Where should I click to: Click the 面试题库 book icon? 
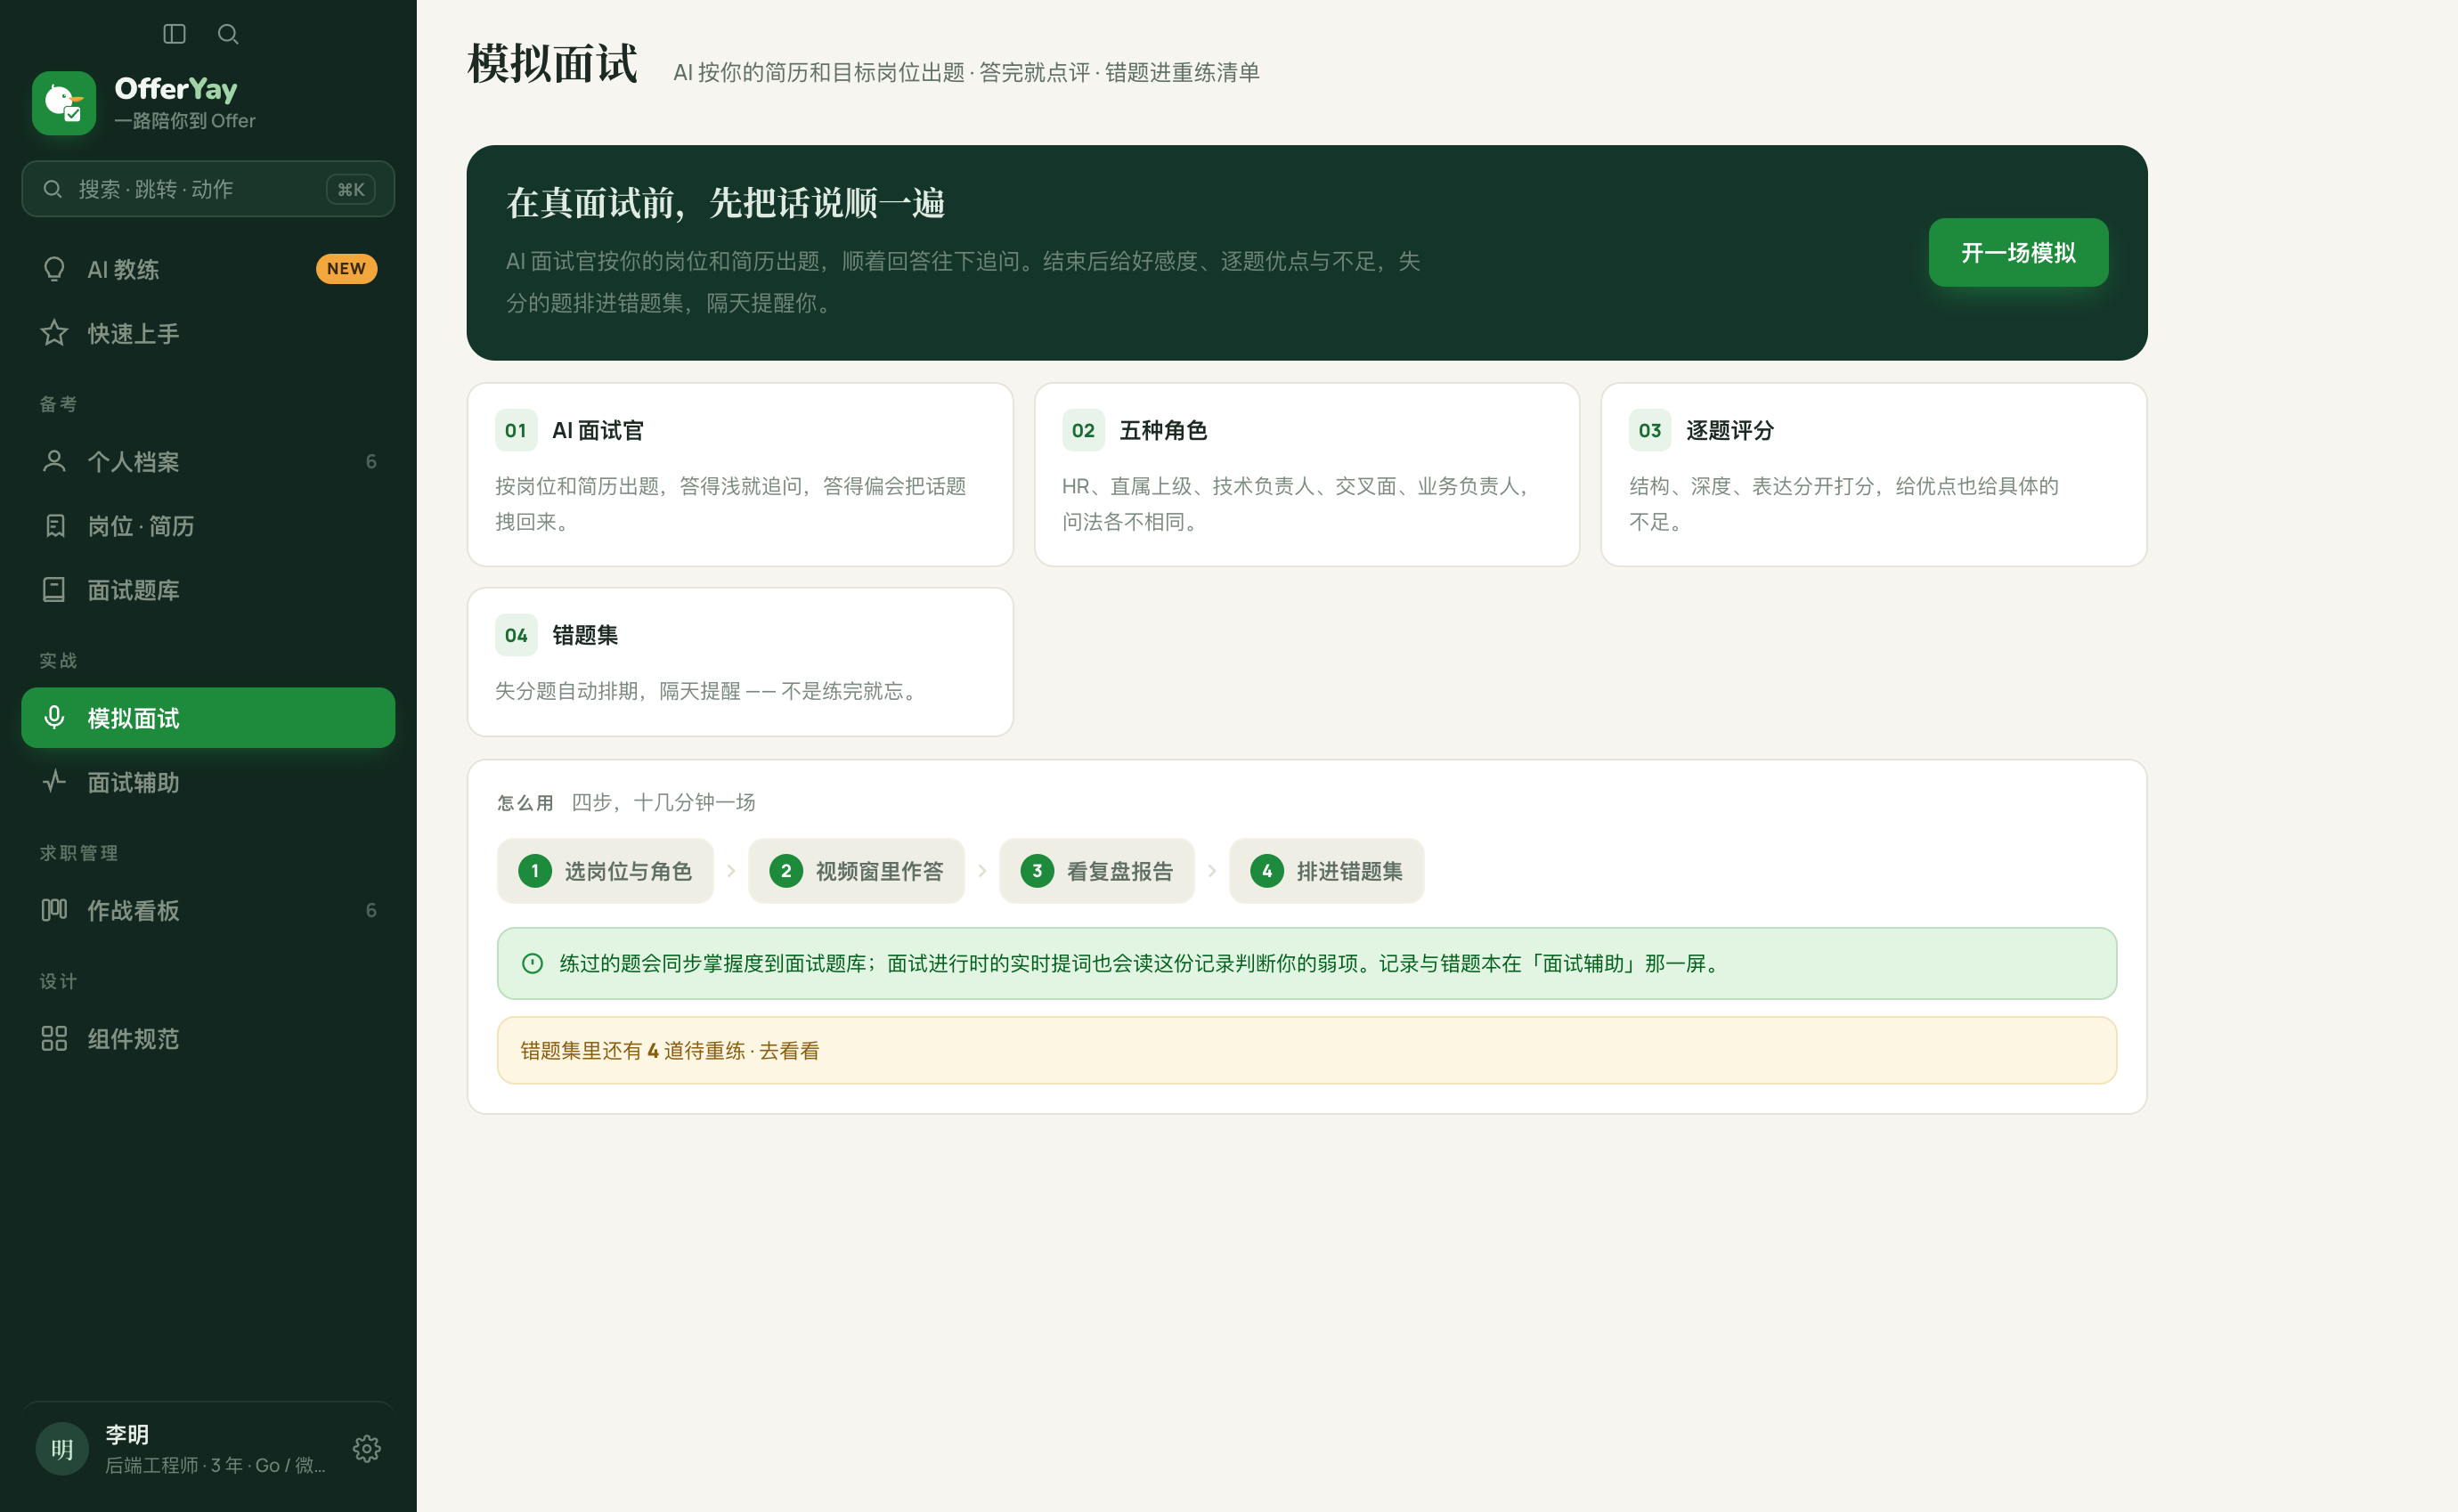pyautogui.click(x=54, y=589)
